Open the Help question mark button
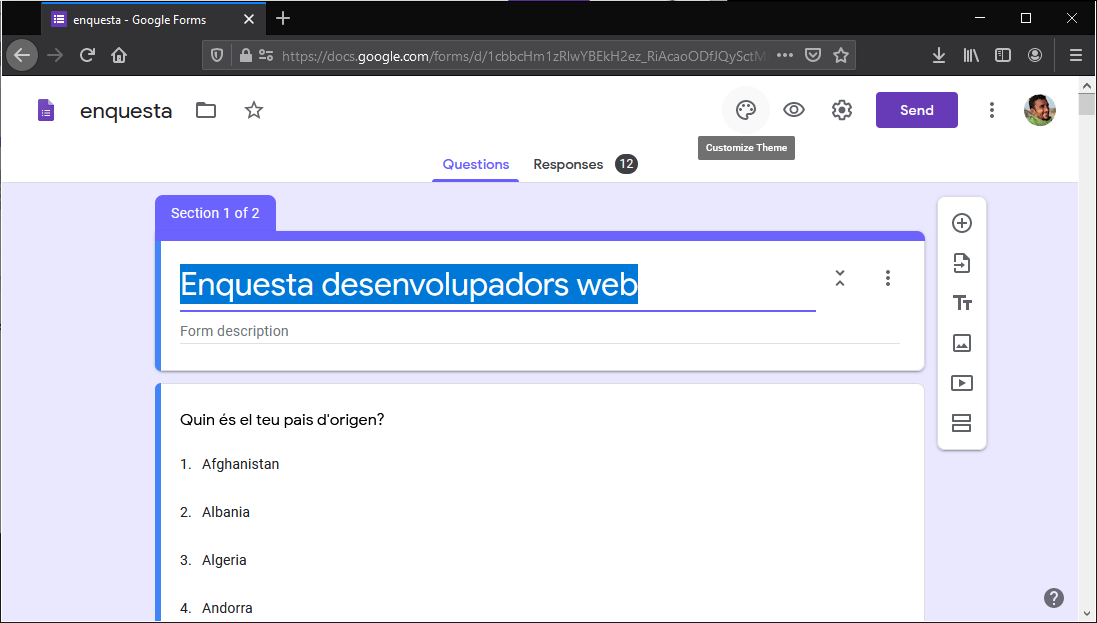1097x623 pixels. pos(1054,598)
